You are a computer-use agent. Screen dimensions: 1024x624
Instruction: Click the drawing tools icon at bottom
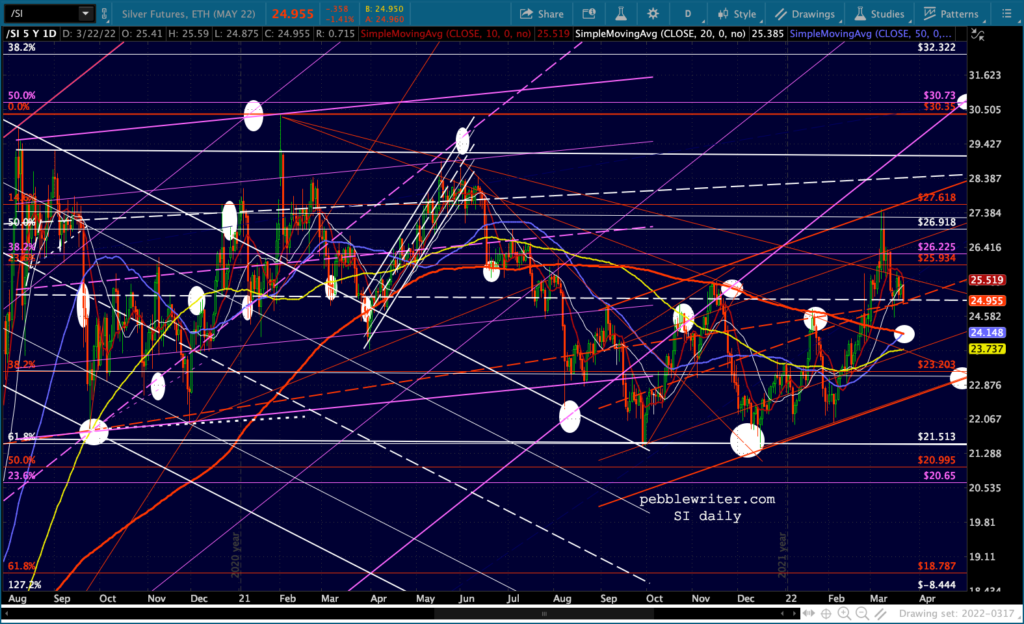(880, 614)
